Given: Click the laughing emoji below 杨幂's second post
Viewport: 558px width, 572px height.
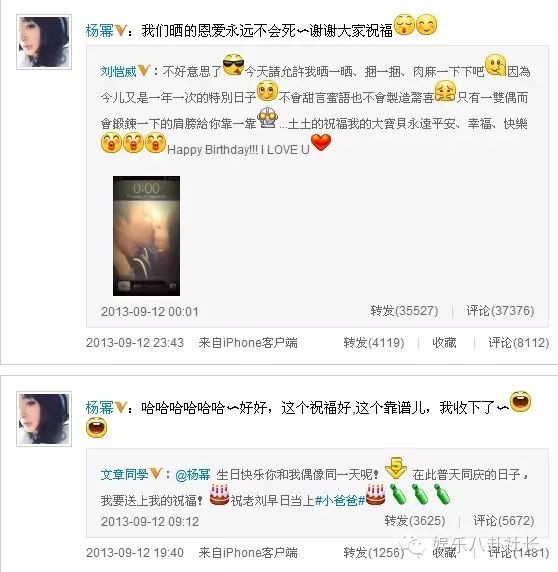Looking at the screenshot, I should [x=97, y=427].
